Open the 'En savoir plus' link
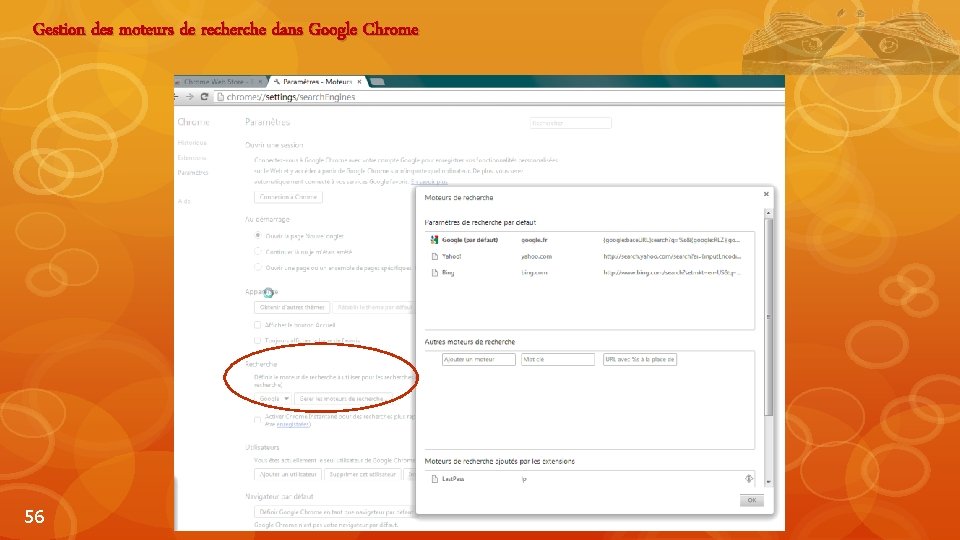The height and width of the screenshot is (540, 960). pyautogui.click(x=429, y=182)
